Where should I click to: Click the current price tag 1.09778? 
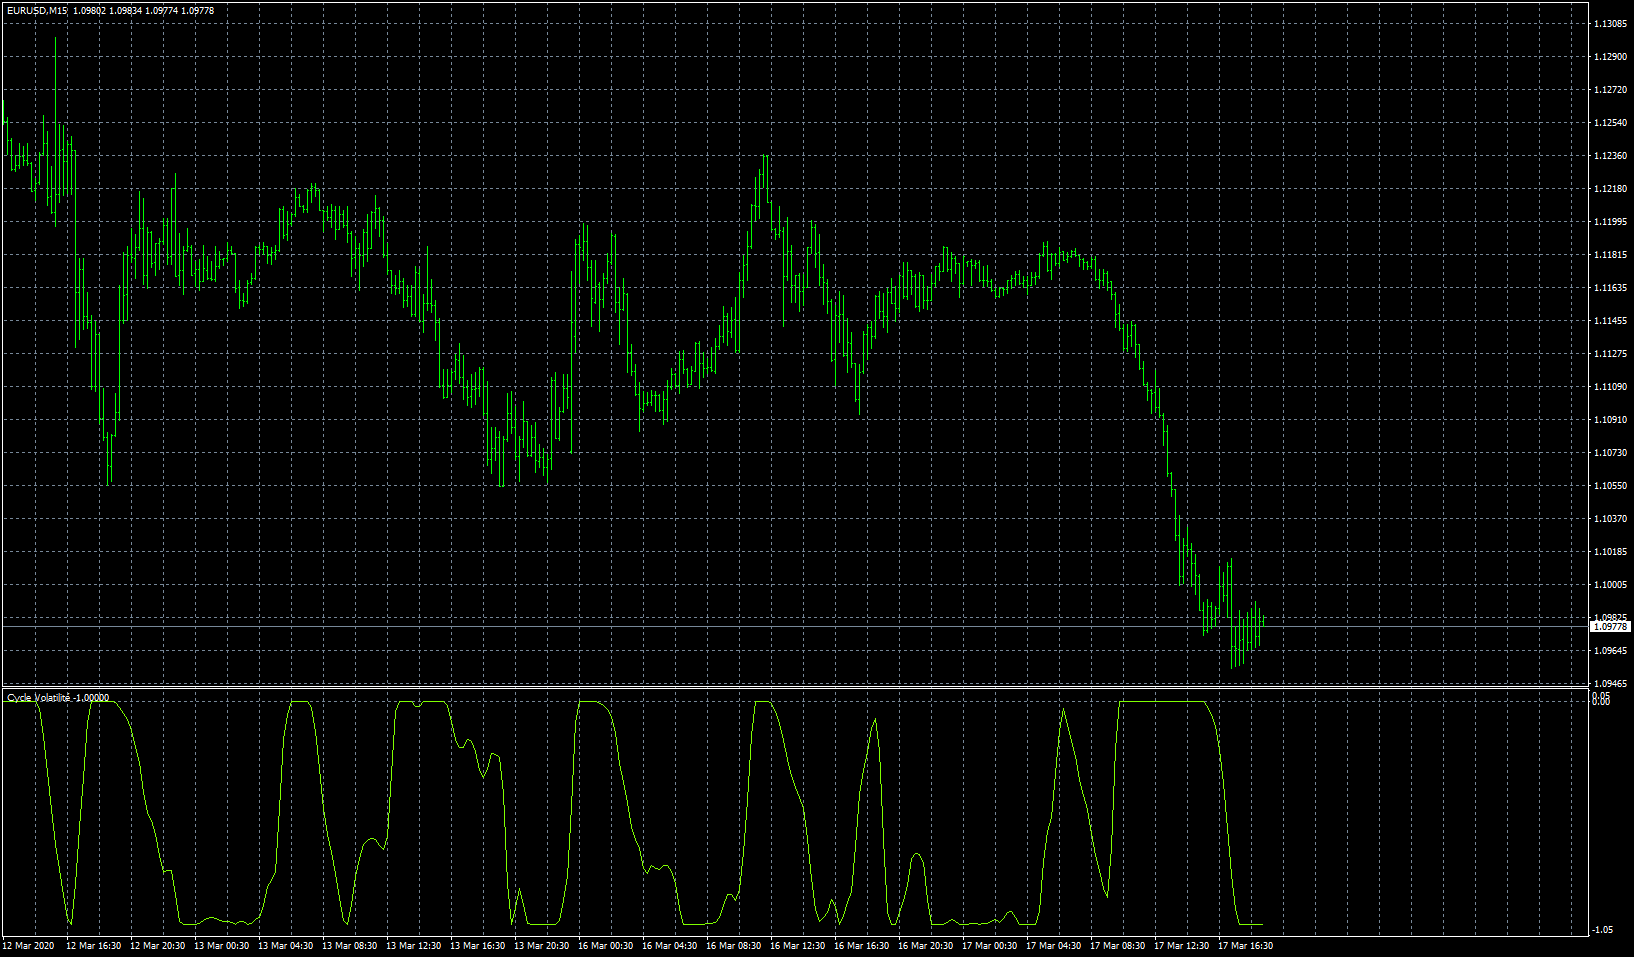point(1610,627)
